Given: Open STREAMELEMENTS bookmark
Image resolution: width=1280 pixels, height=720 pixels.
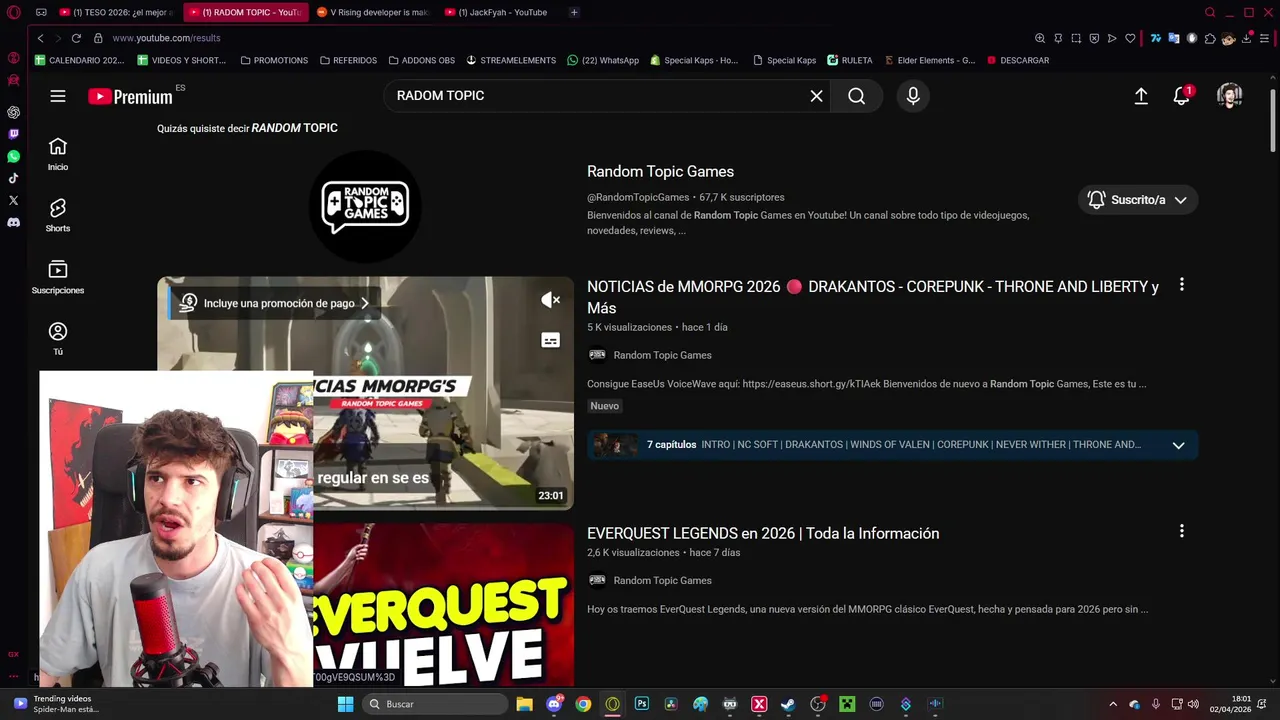Looking at the screenshot, I should pyautogui.click(x=511, y=60).
